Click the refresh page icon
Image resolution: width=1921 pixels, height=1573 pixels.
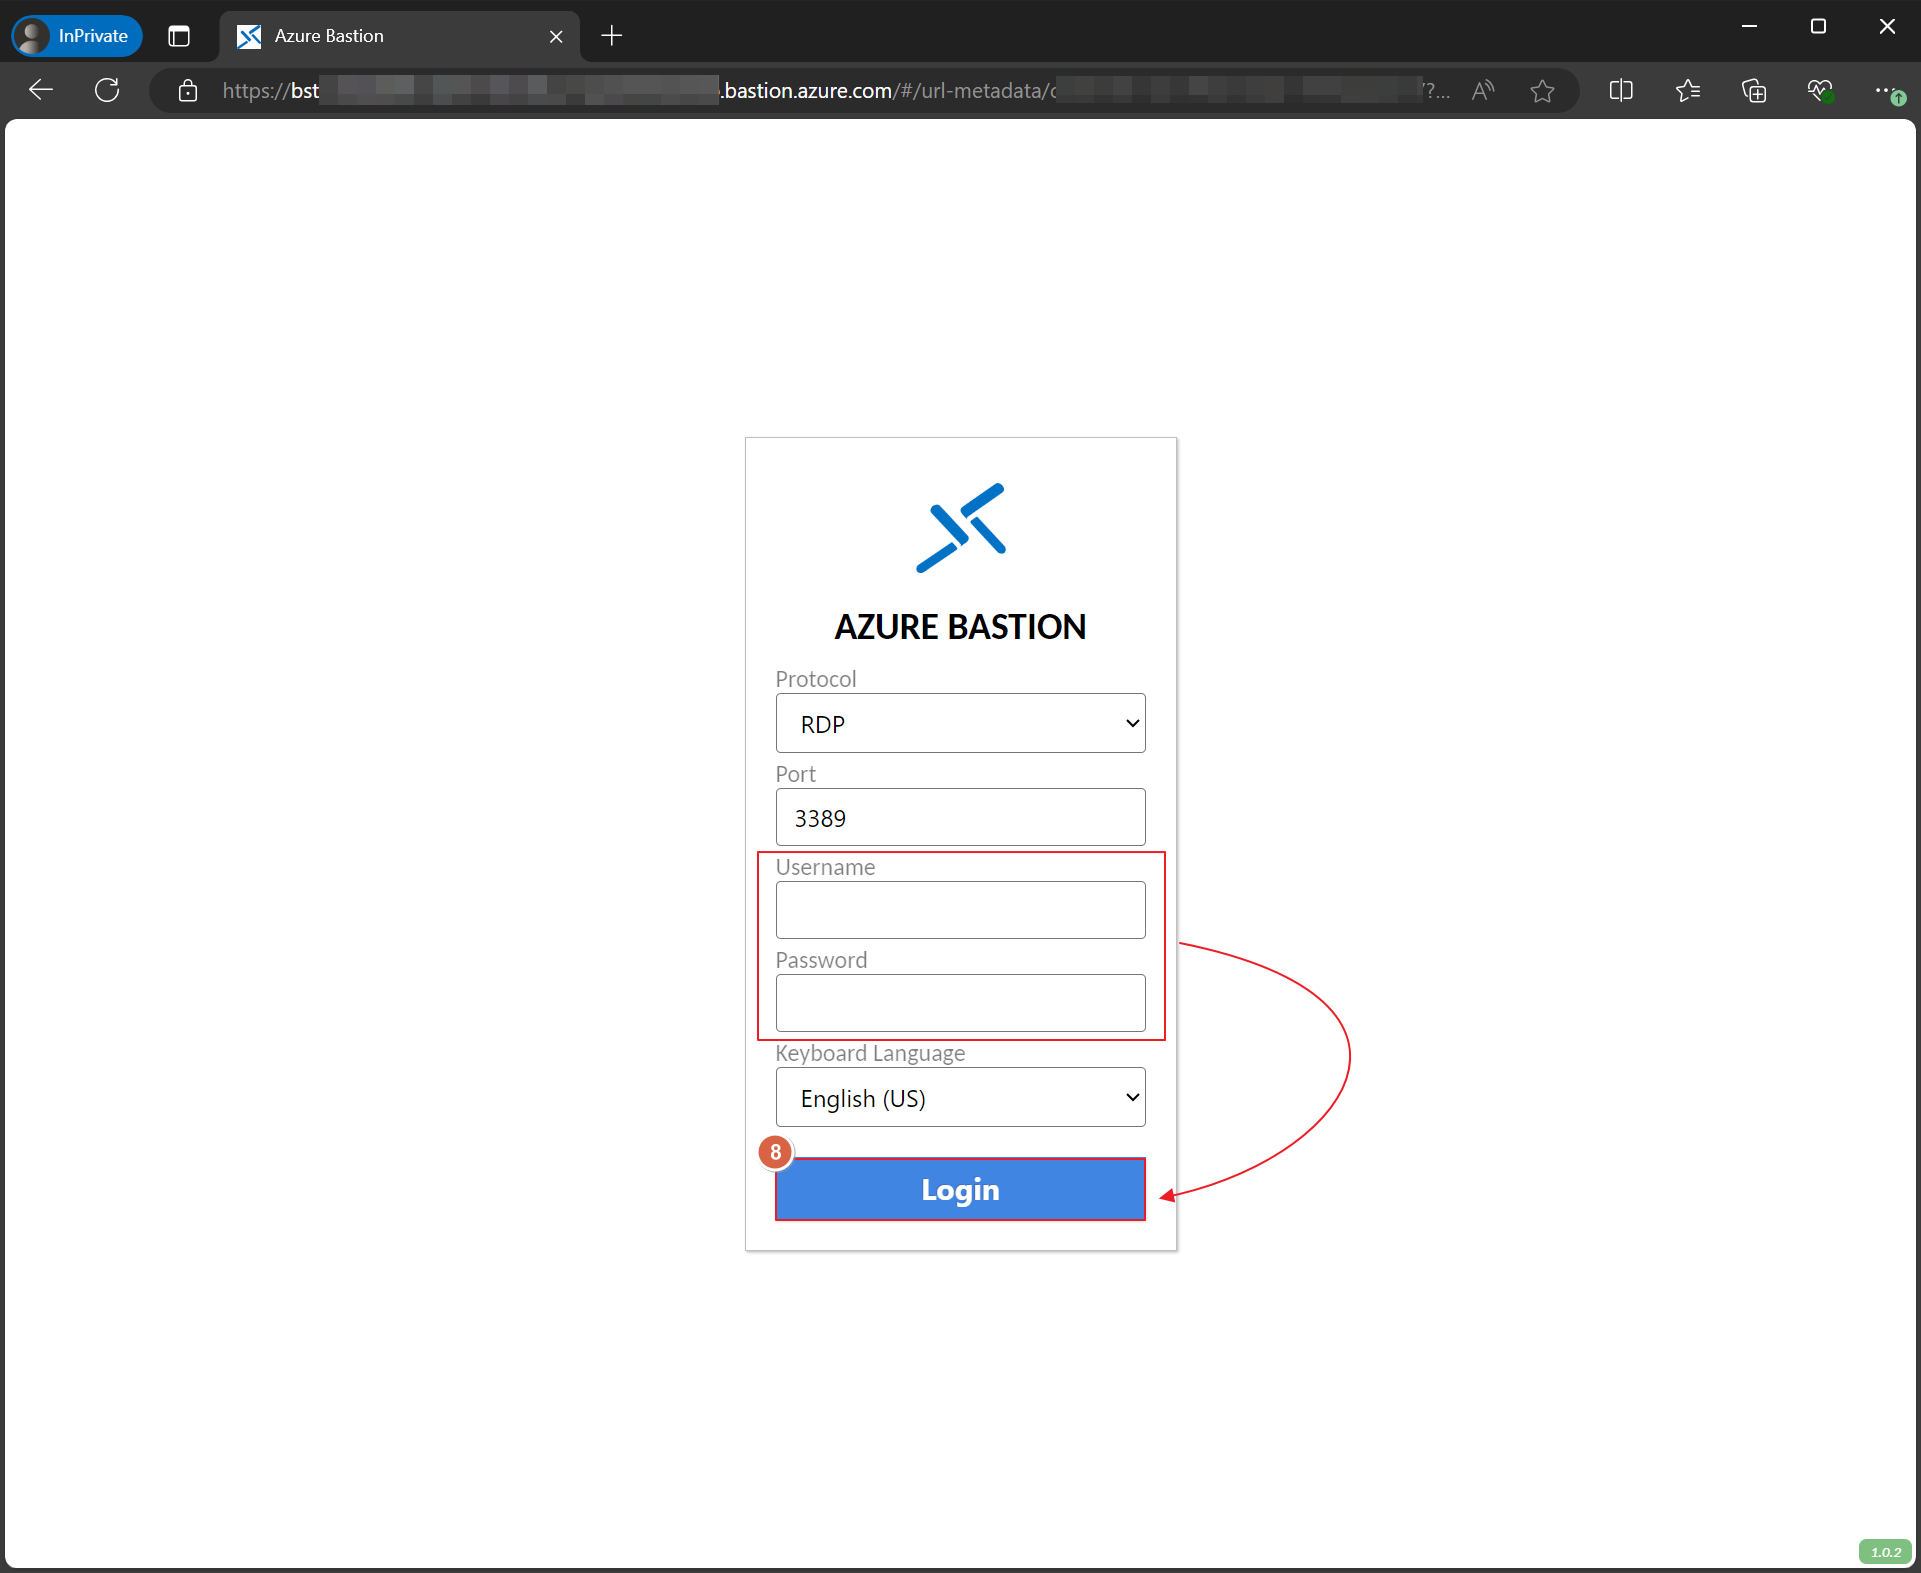[107, 90]
